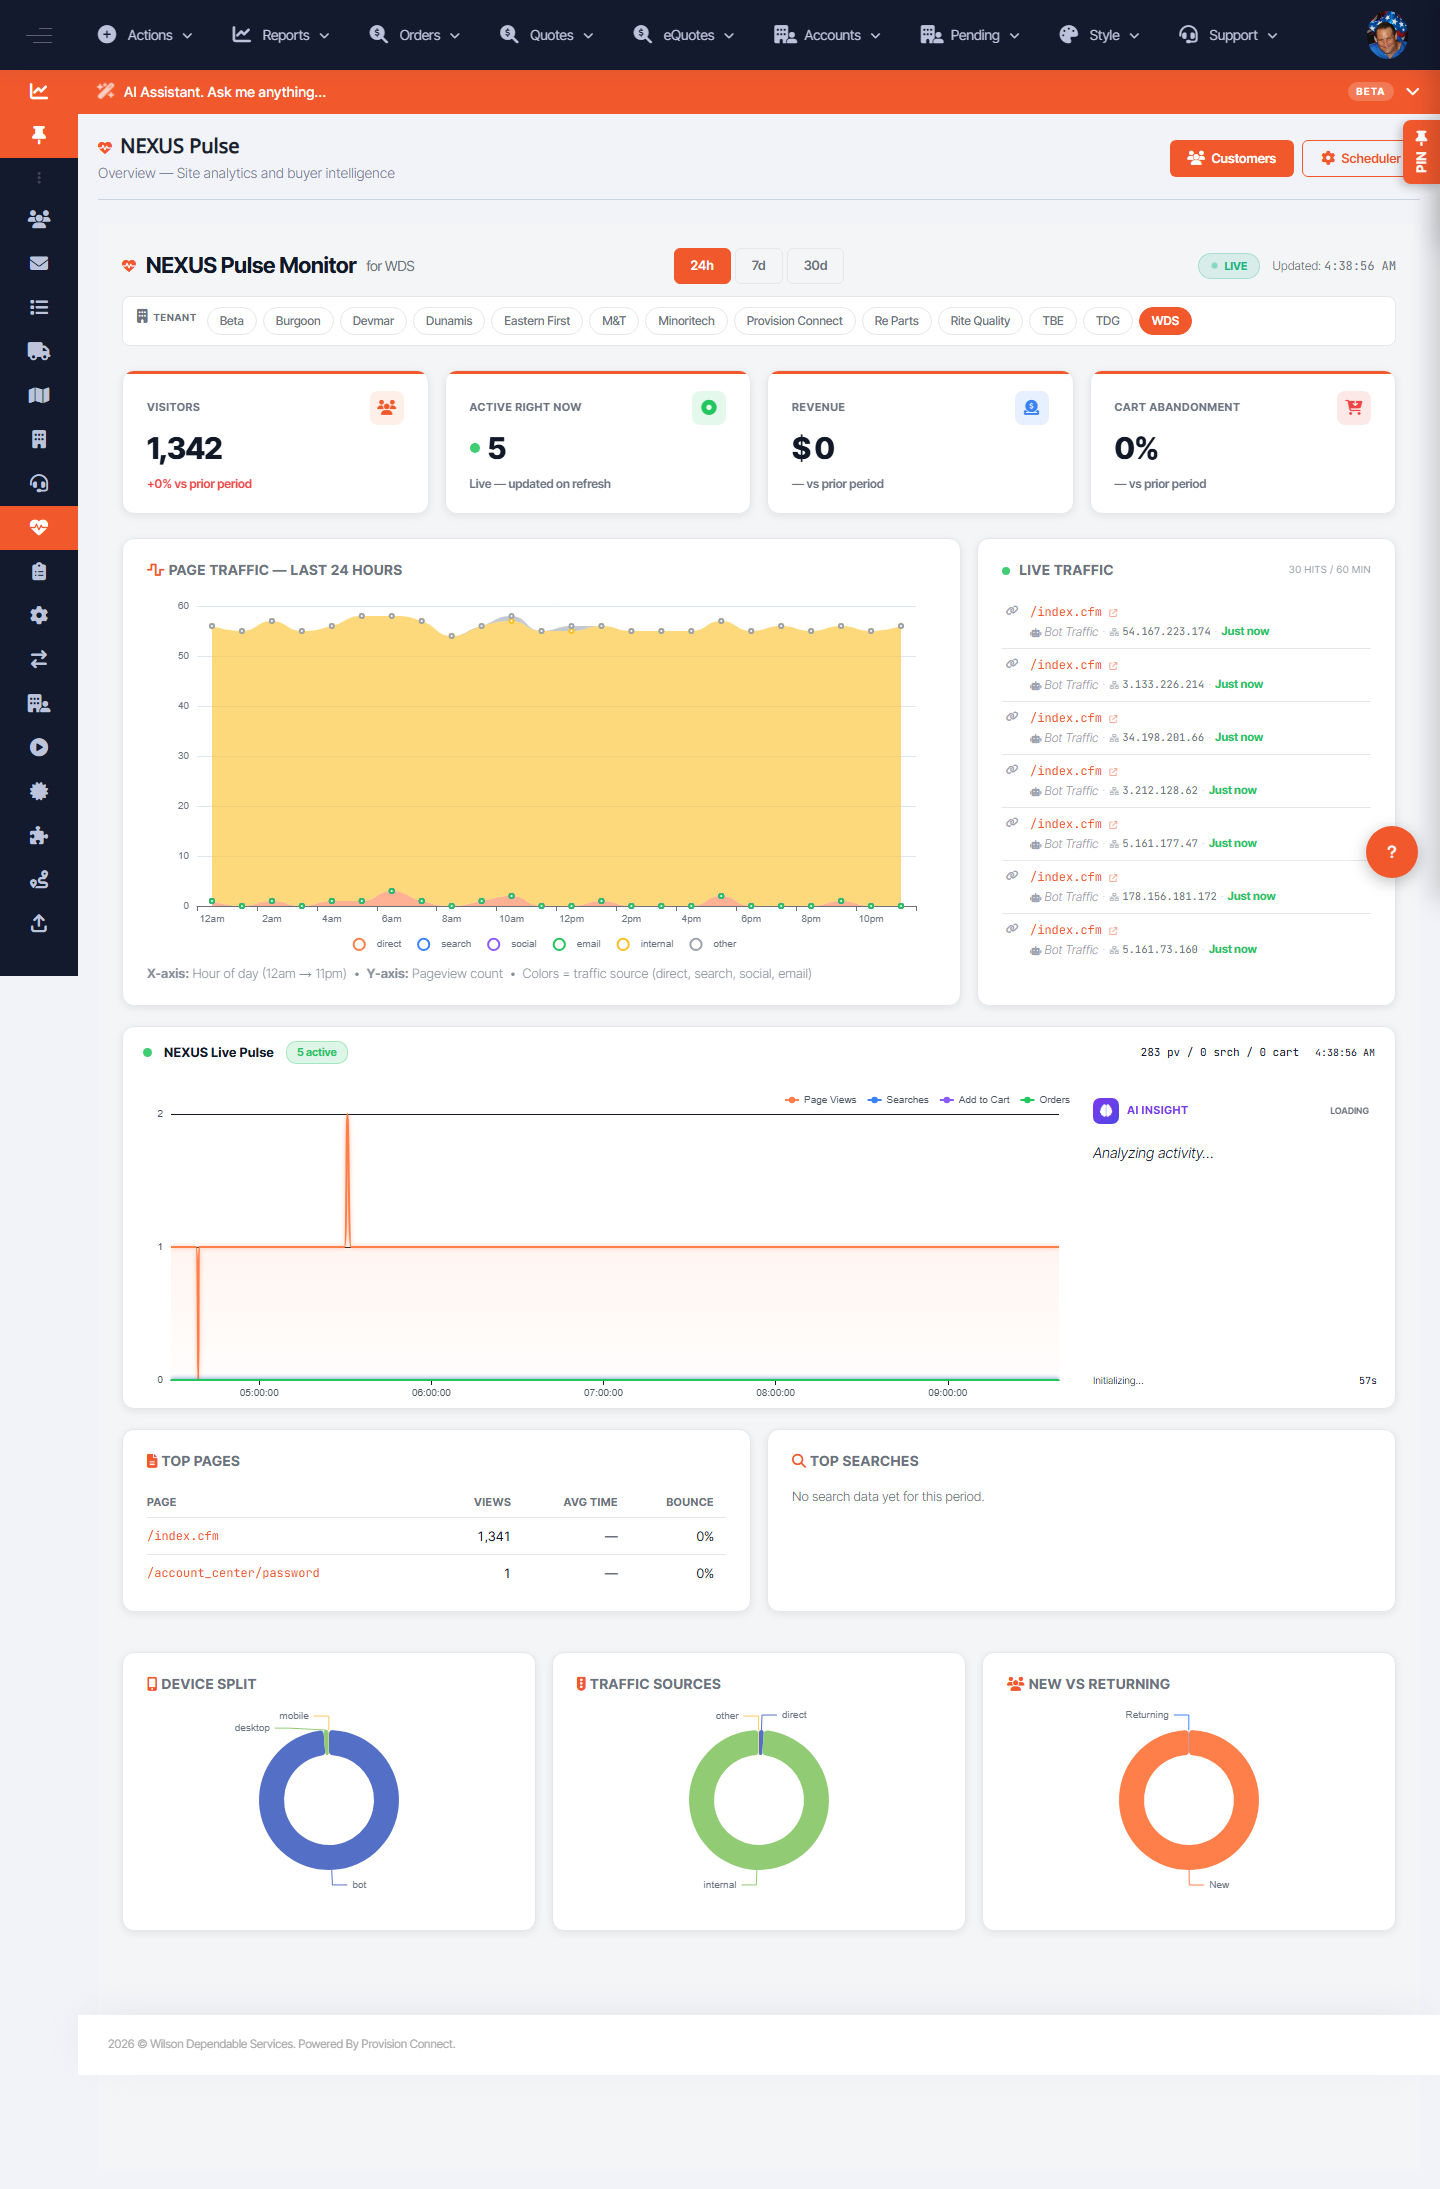Open the building sidebar icon
Image resolution: width=1440 pixels, height=2189 pixels.
[x=39, y=439]
